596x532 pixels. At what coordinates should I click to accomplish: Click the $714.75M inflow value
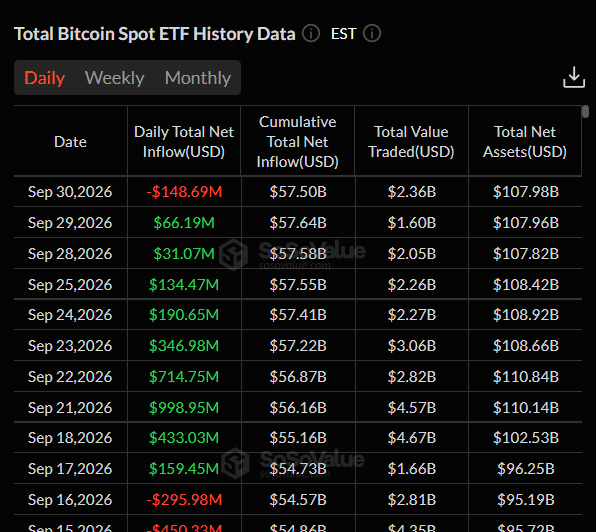(x=184, y=377)
